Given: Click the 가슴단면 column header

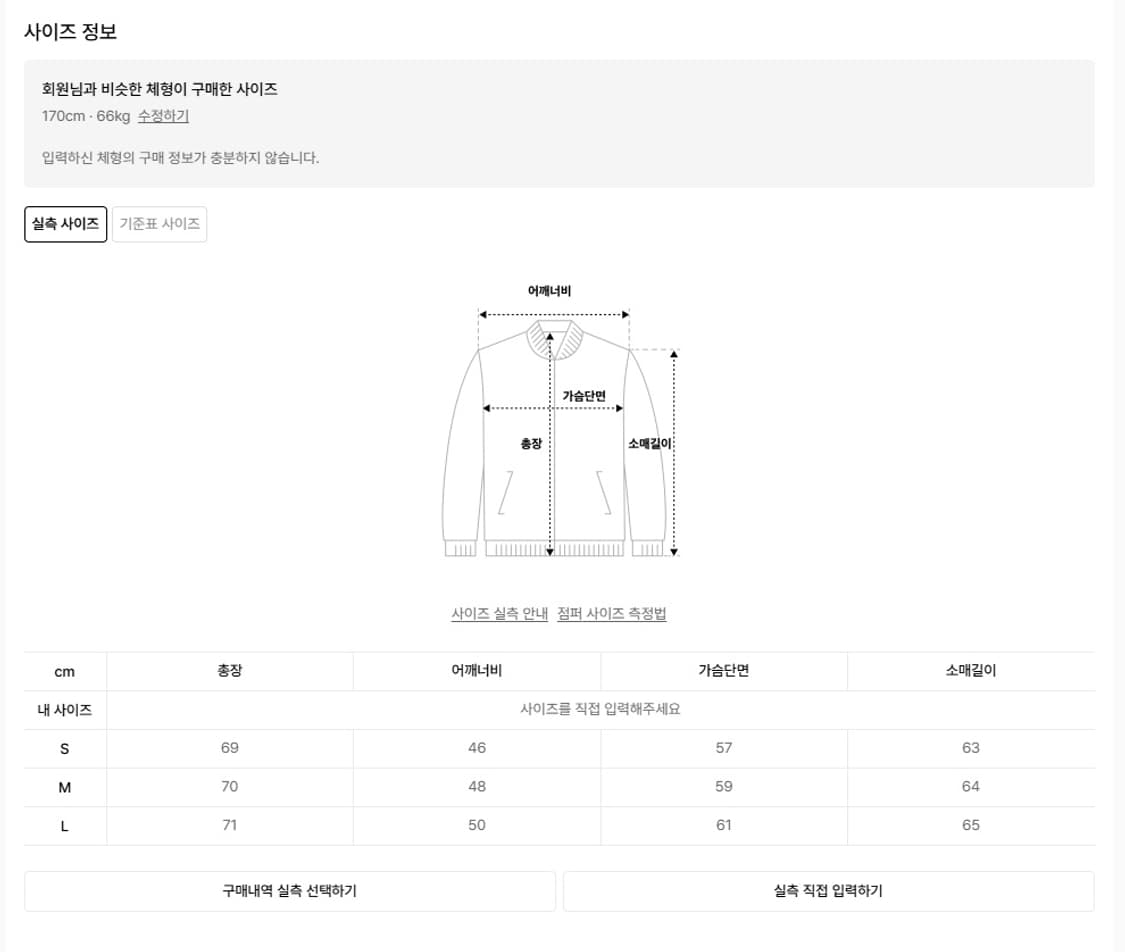Looking at the screenshot, I should (723, 671).
